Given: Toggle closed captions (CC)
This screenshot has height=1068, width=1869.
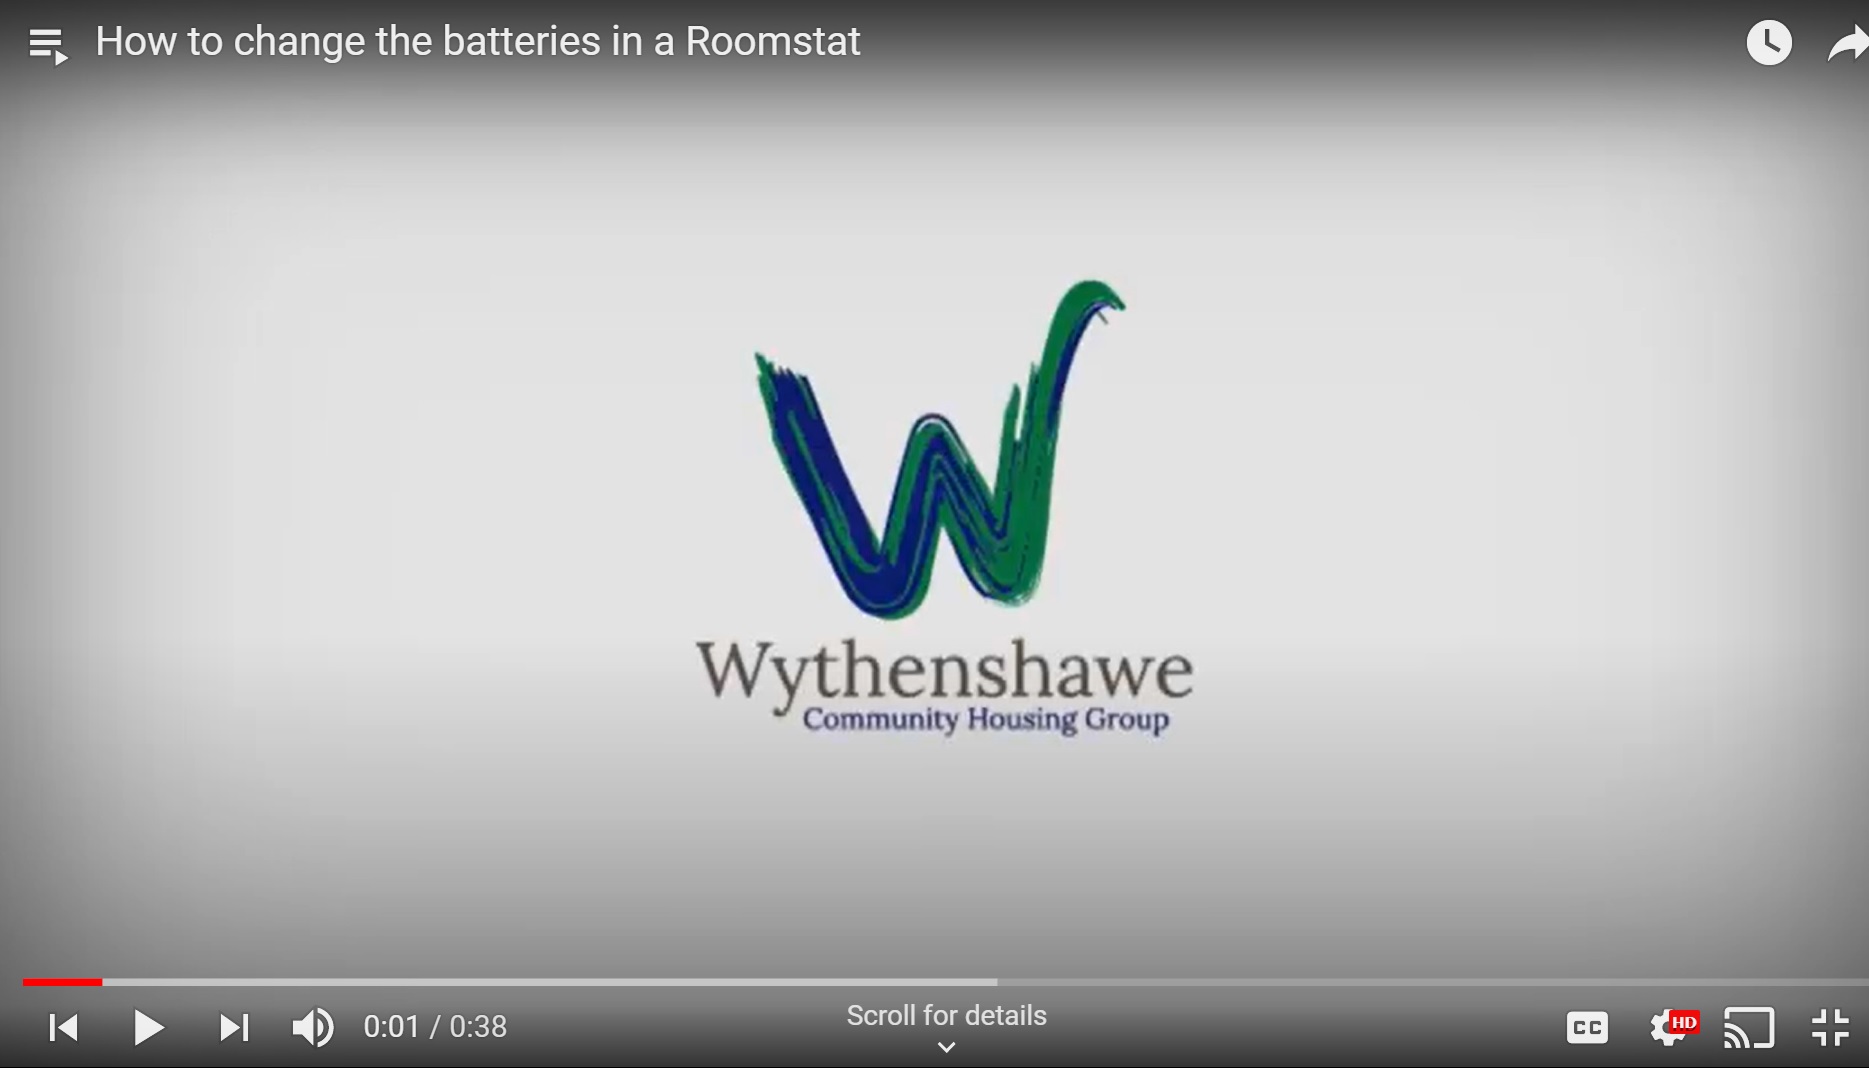Looking at the screenshot, I should [x=1587, y=1027].
